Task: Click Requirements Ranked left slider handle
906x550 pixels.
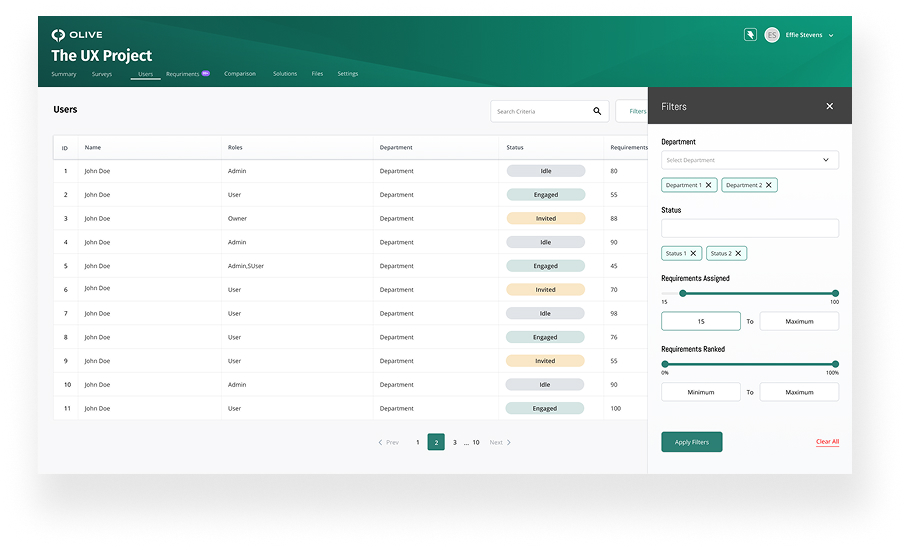Action: pos(665,364)
